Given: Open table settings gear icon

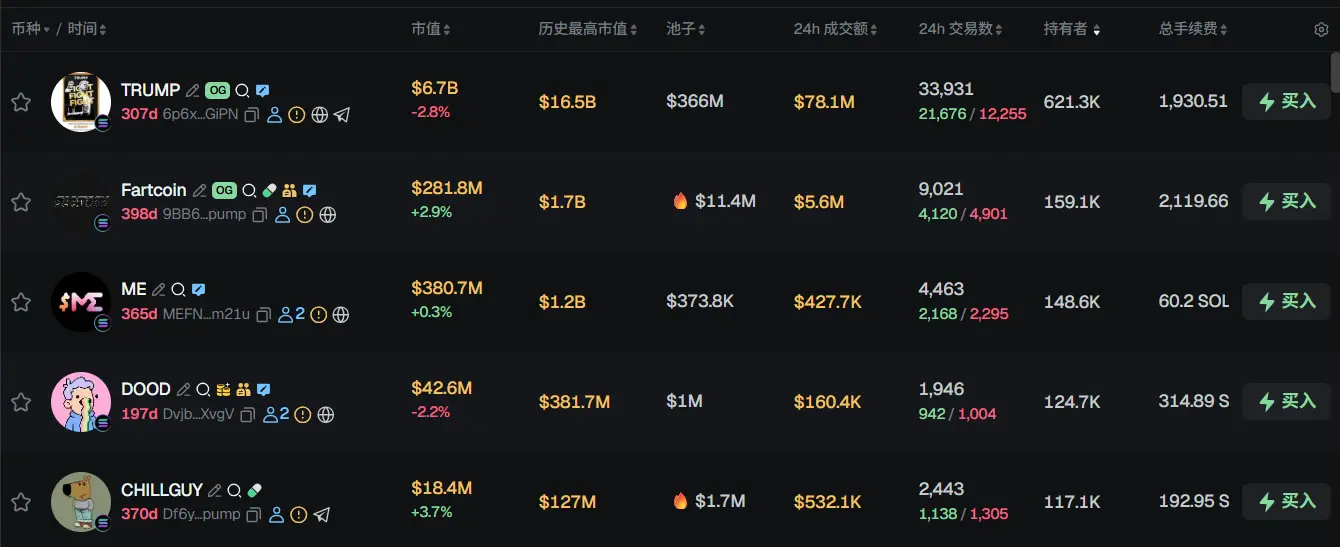Looking at the screenshot, I should point(1321,30).
